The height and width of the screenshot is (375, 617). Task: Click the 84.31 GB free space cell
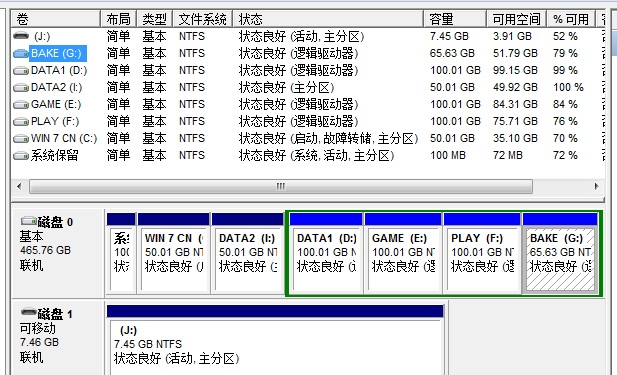515,104
